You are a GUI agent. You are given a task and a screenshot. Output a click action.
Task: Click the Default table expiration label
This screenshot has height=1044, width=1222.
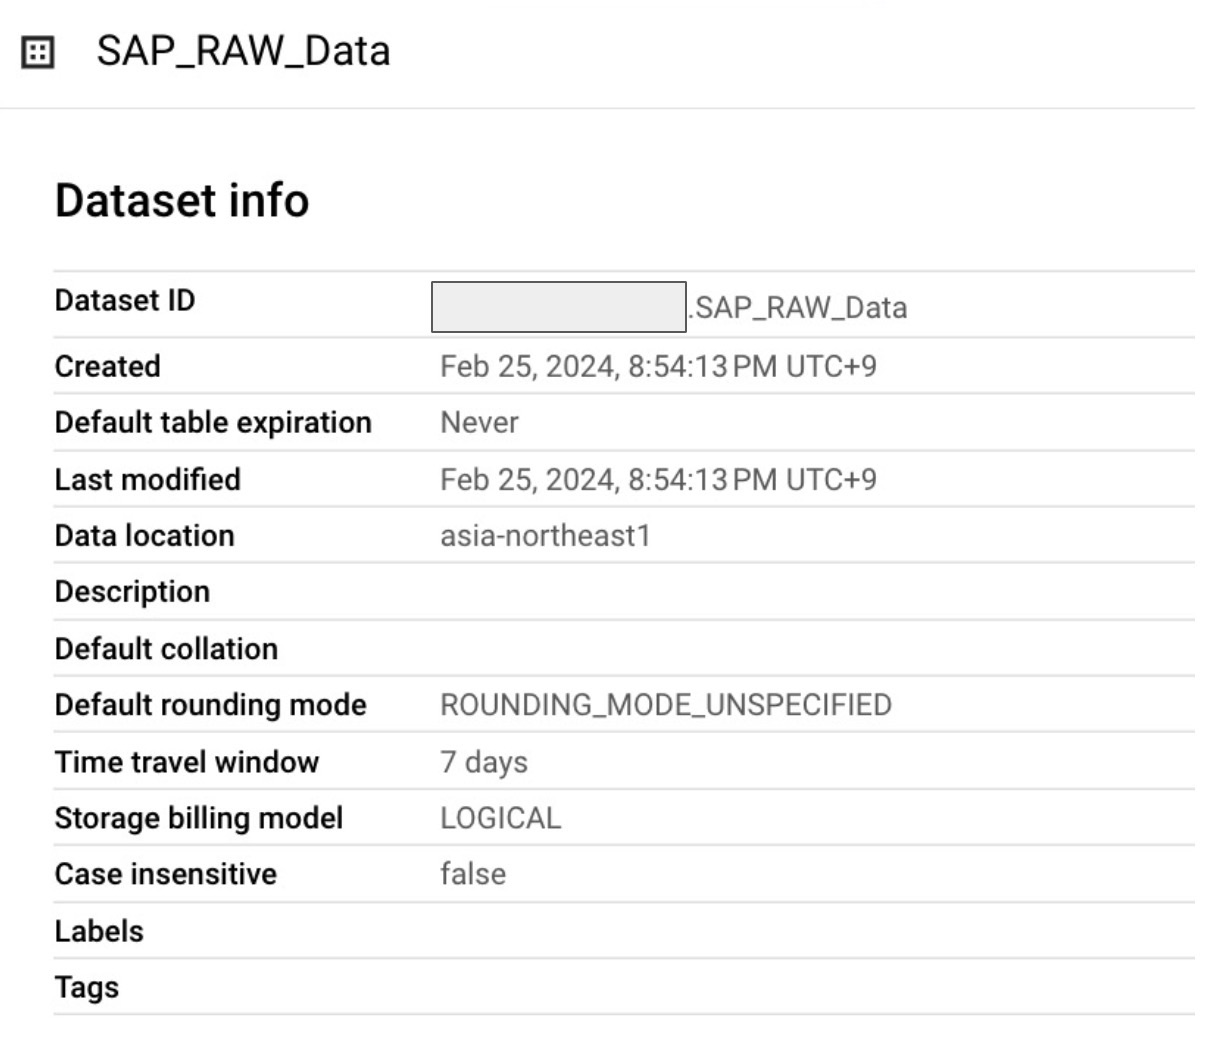tap(213, 423)
